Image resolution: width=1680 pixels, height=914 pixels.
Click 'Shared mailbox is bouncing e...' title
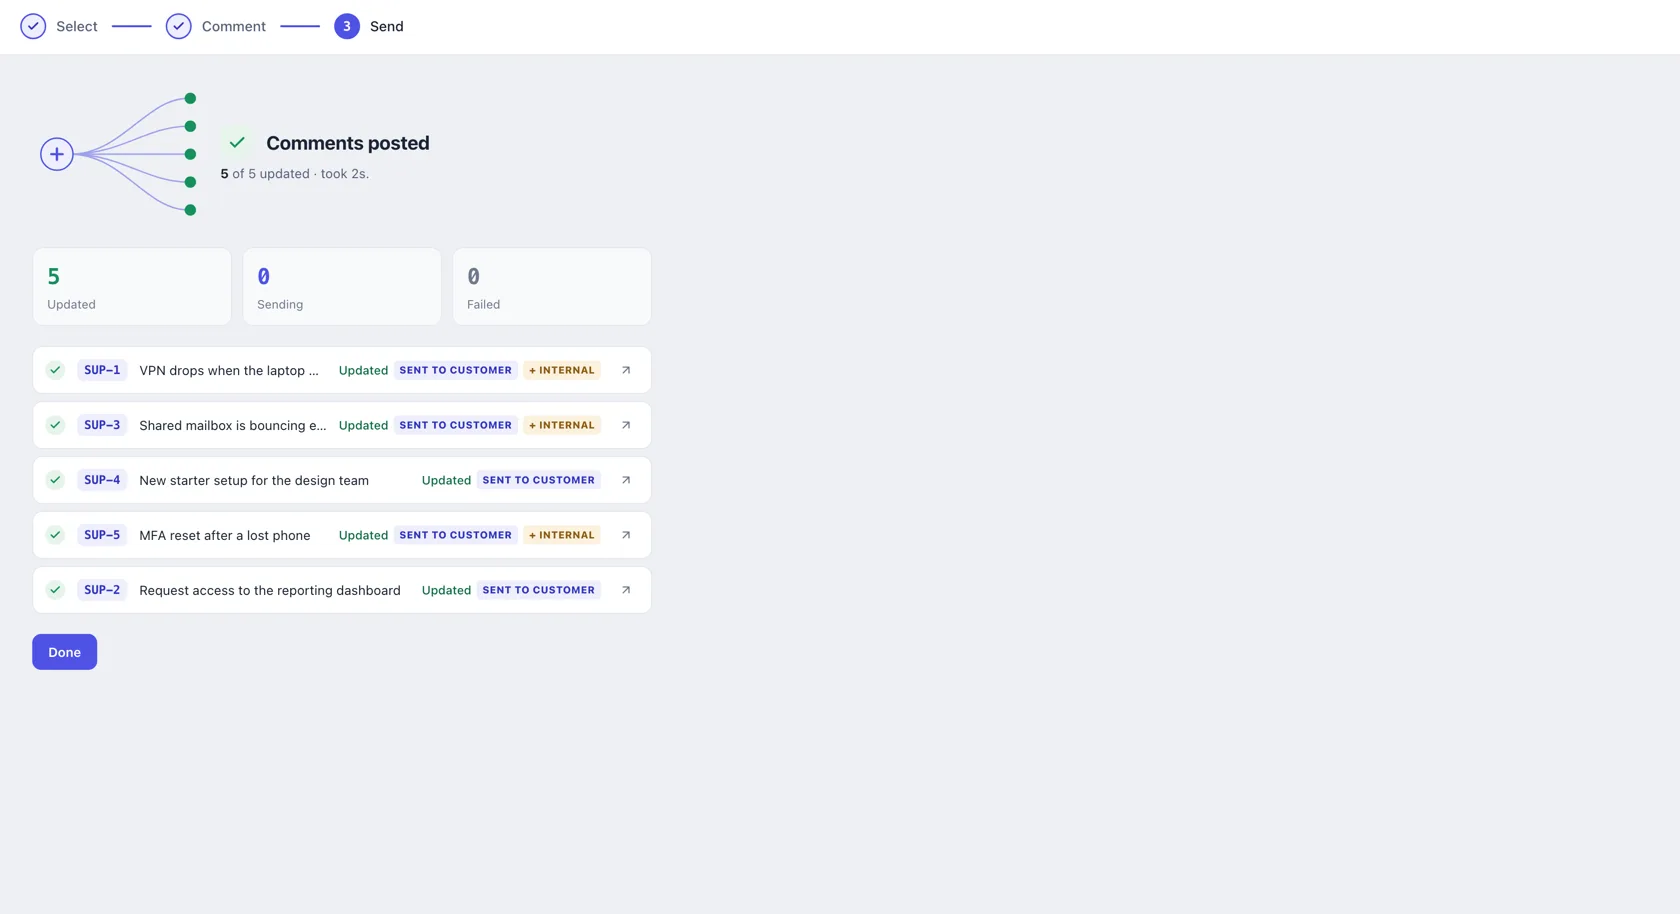(233, 425)
